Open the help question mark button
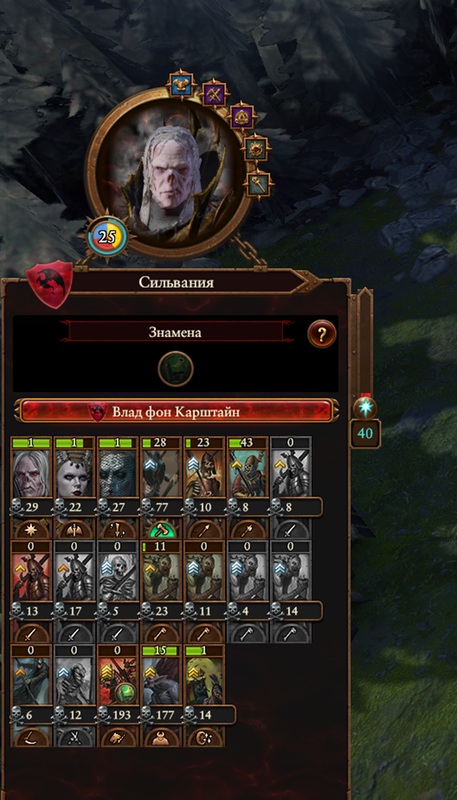Image resolution: width=457 pixels, height=800 pixels. pos(322,334)
